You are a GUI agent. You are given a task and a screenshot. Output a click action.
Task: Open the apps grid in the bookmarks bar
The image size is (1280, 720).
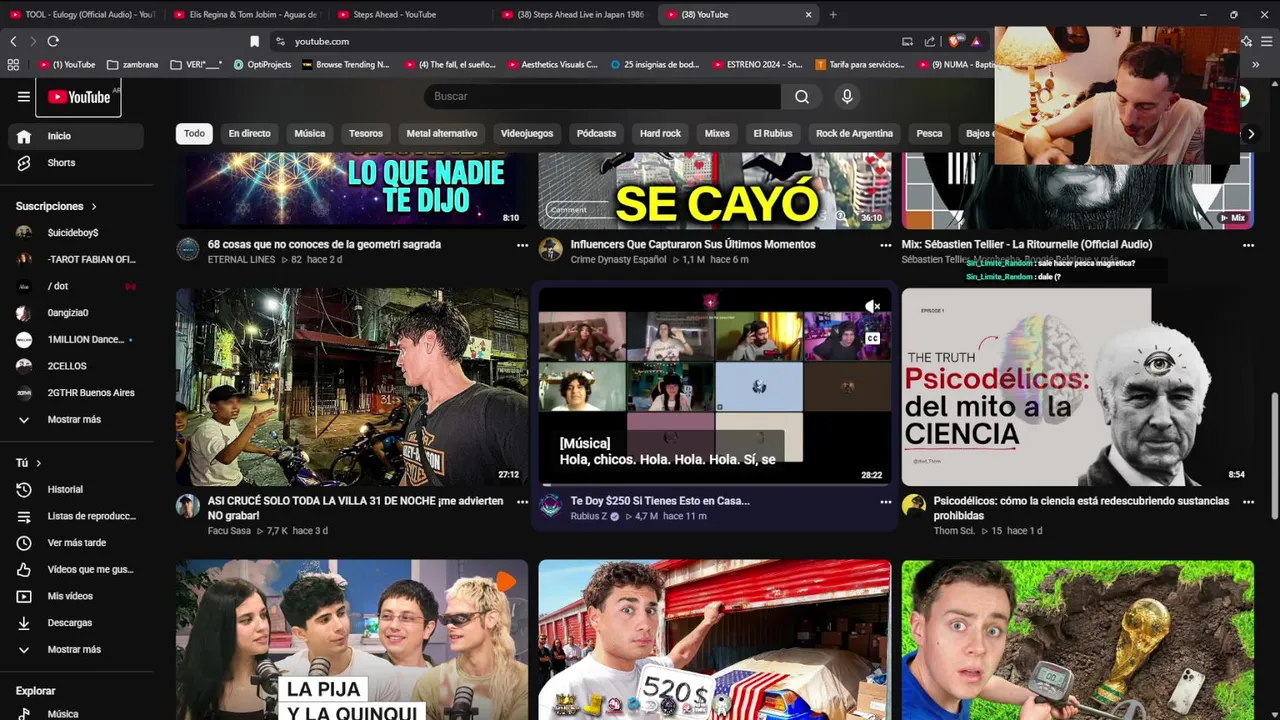pos(13,64)
